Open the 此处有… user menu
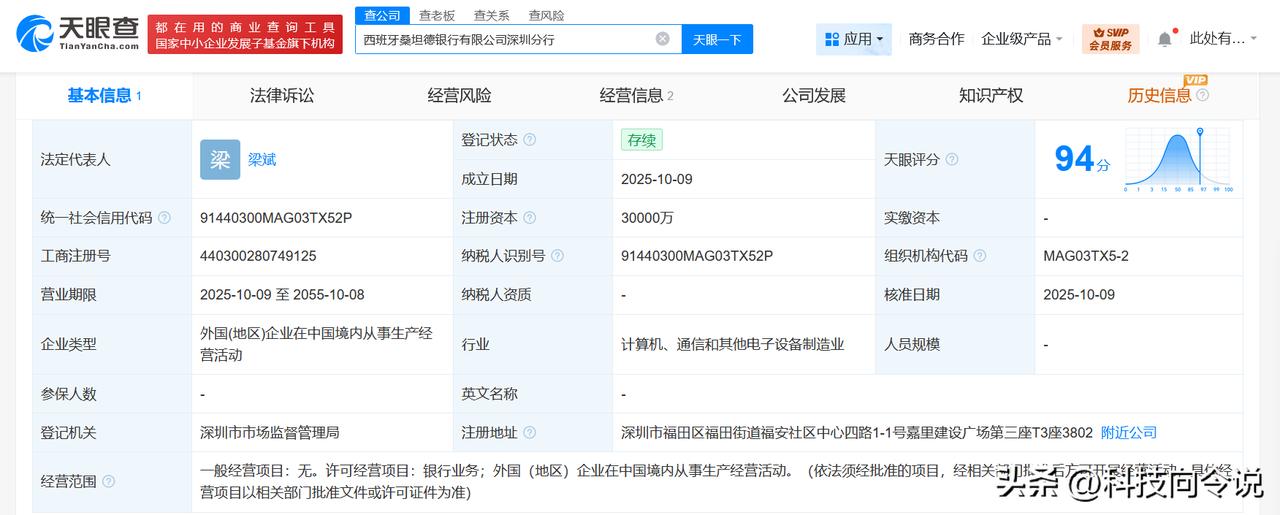Viewport: 1280px width, 515px height. click(x=1225, y=39)
